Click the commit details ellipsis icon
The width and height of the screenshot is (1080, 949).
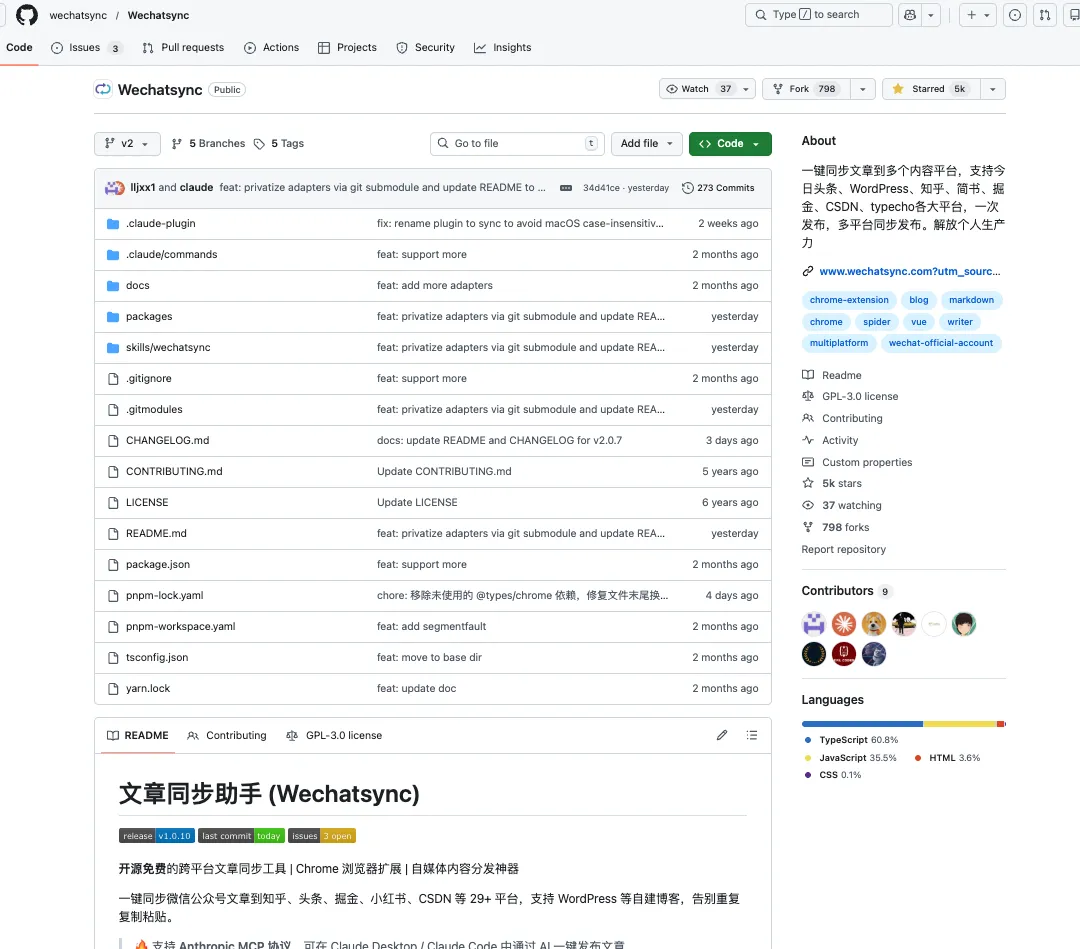pyautogui.click(x=565, y=188)
